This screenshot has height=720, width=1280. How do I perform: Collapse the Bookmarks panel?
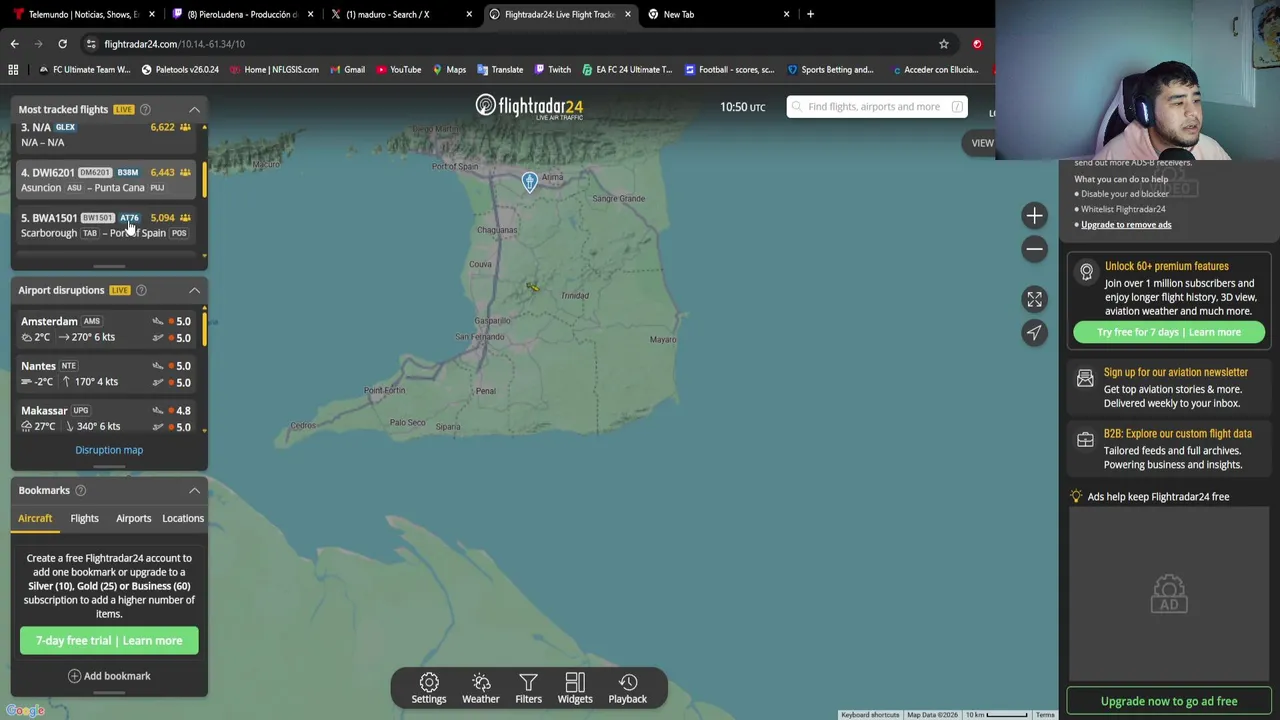194,490
